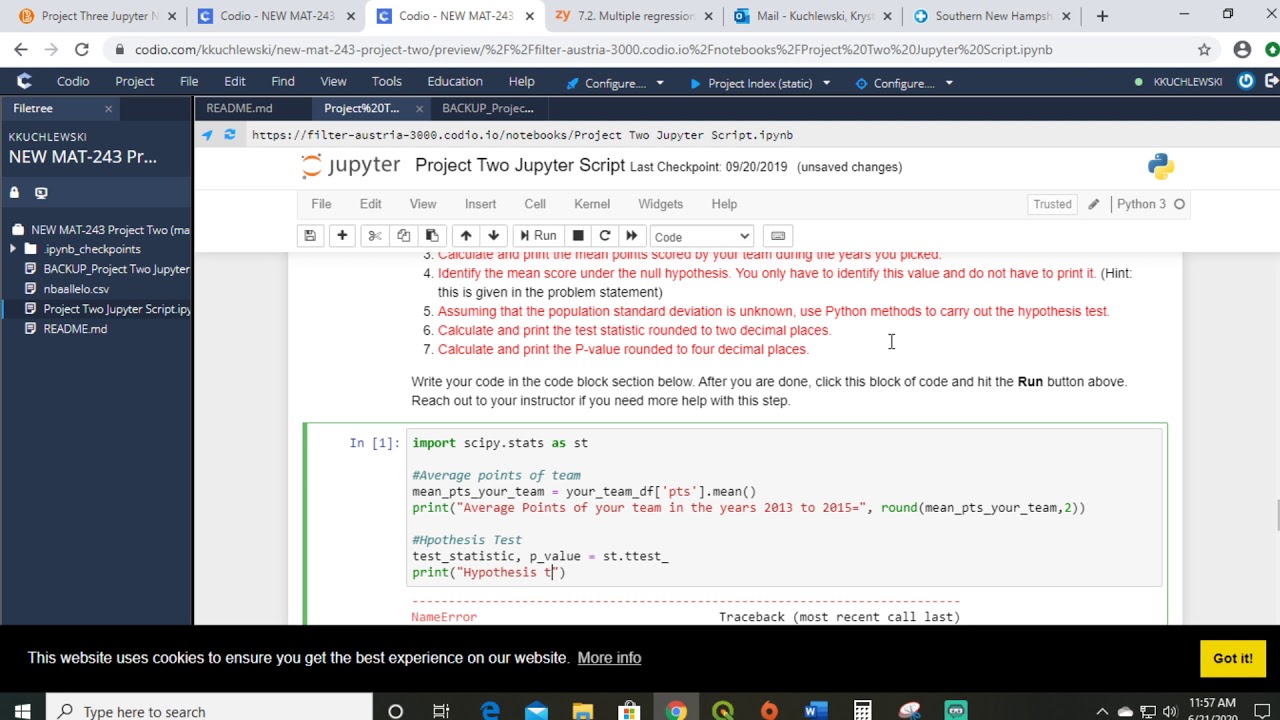Image resolution: width=1280 pixels, height=720 pixels.
Task: Open the Jupyter Widgets menu
Action: [x=661, y=204]
